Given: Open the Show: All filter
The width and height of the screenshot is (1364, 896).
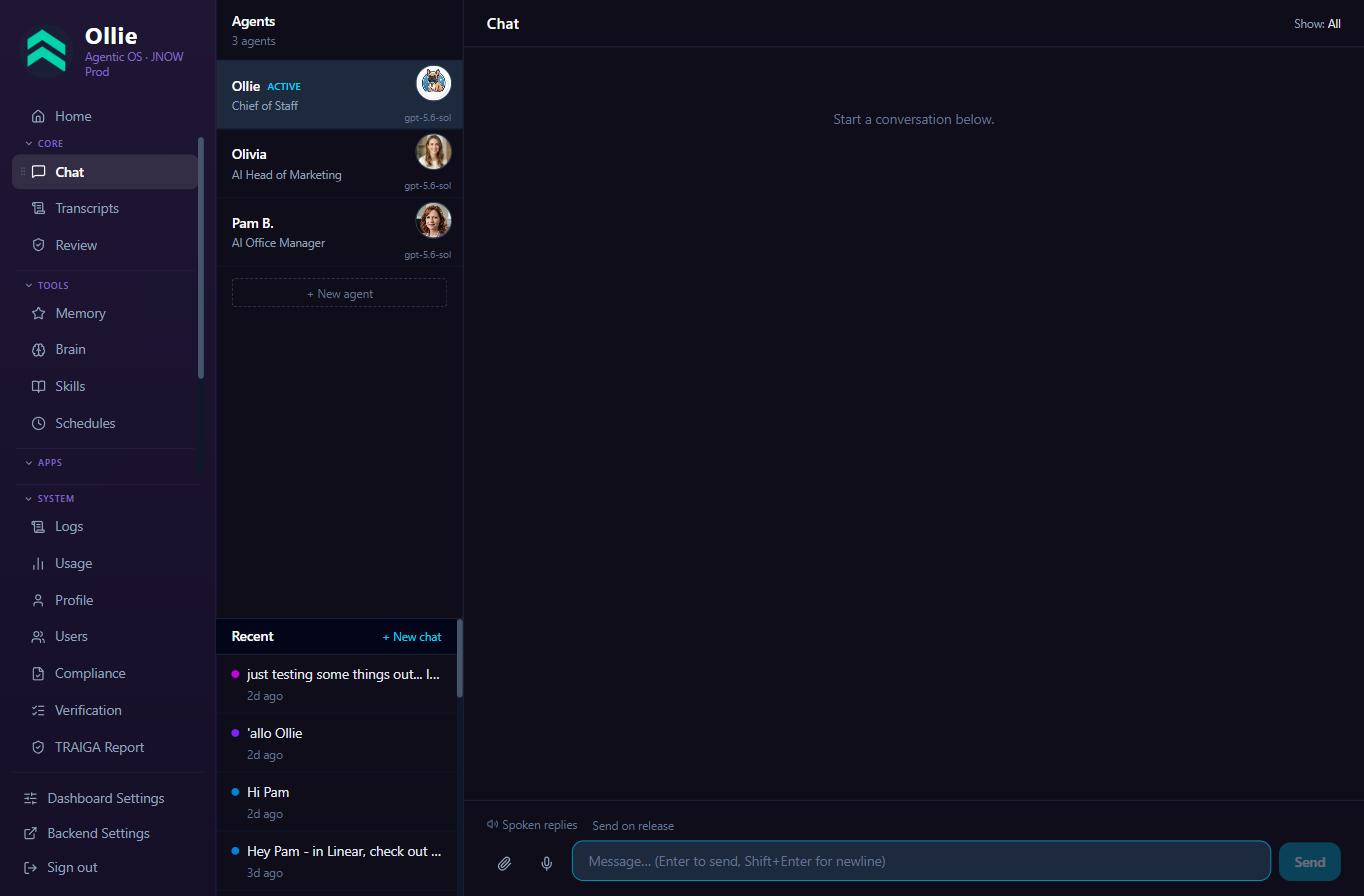Looking at the screenshot, I should click(x=1317, y=23).
